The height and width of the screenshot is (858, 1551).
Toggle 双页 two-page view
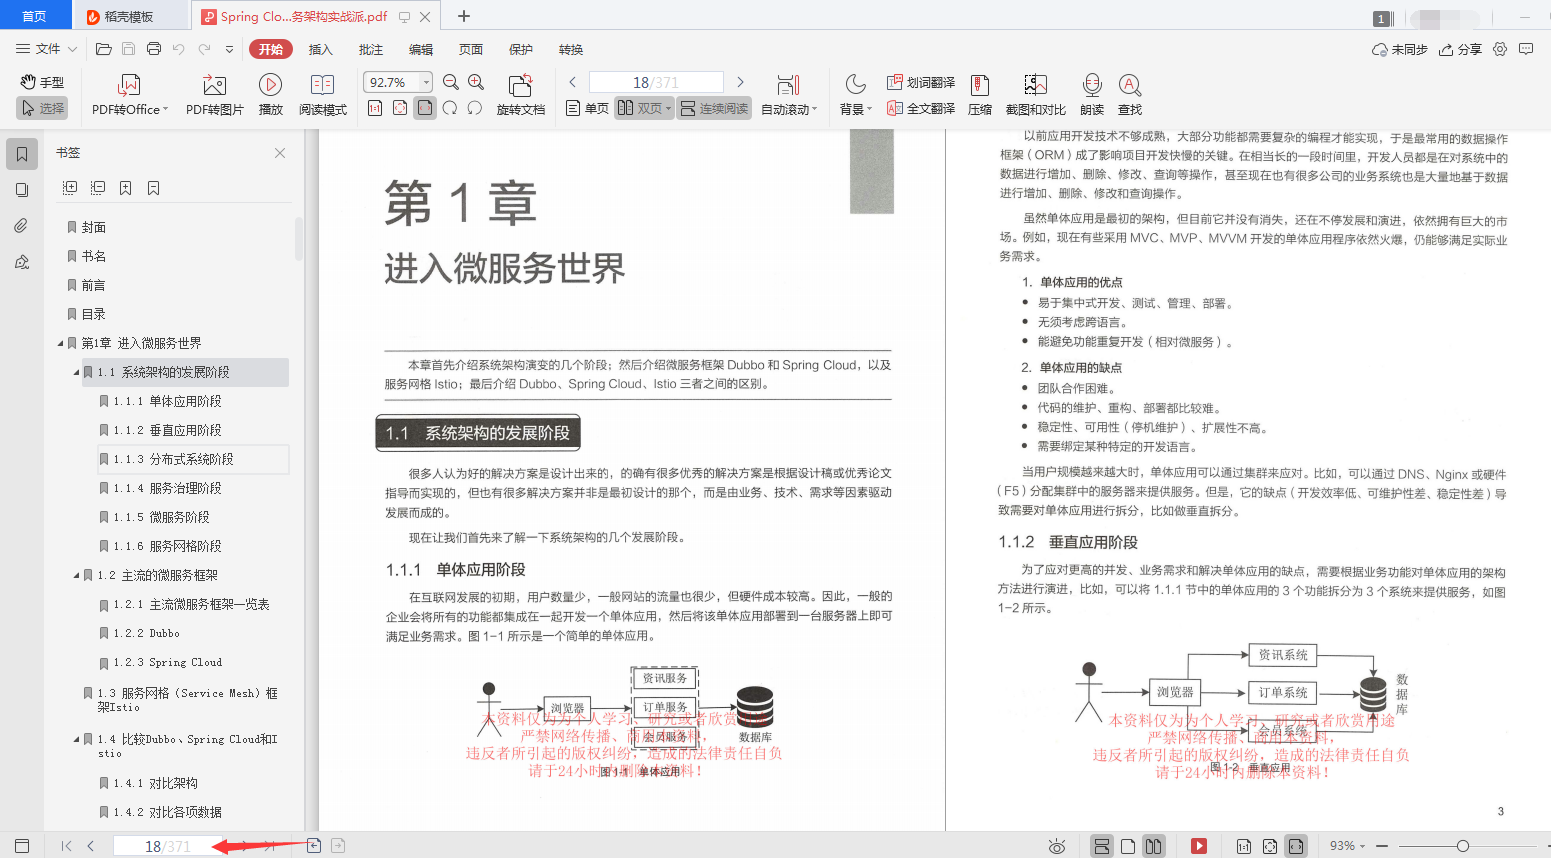[x=643, y=108]
